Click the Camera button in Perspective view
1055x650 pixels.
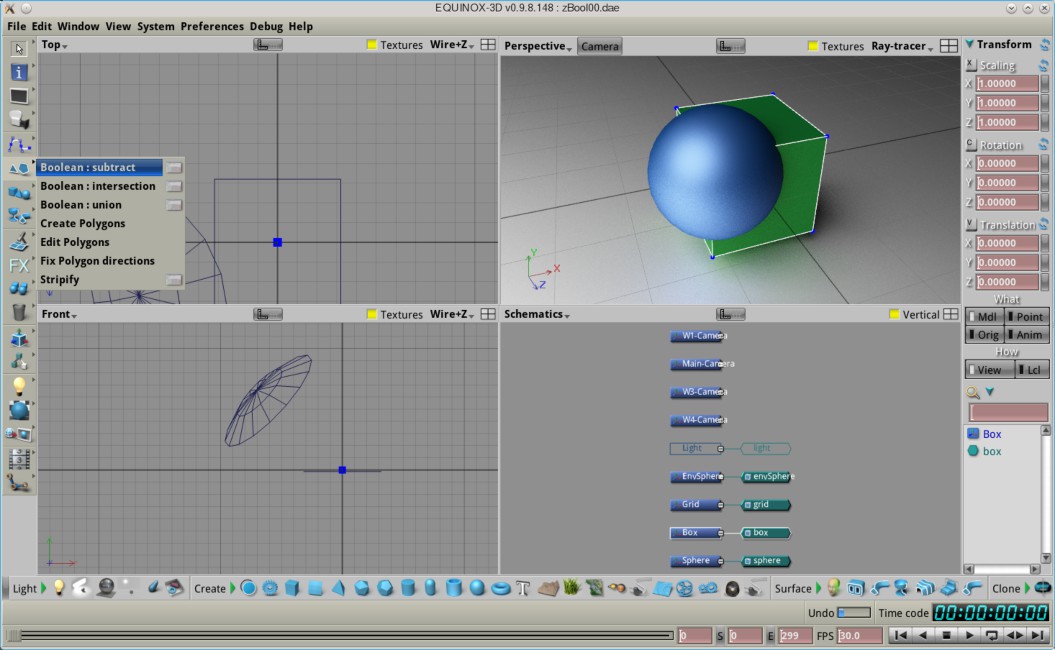pyautogui.click(x=599, y=46)
